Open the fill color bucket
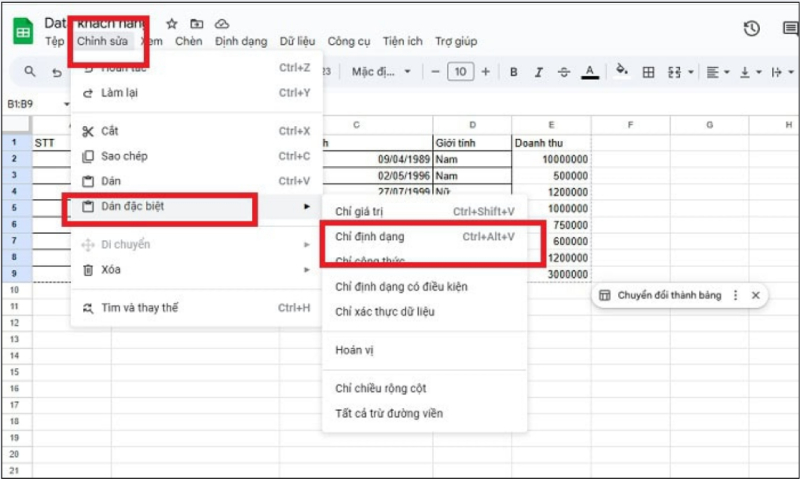 click(x=621, y=70)
